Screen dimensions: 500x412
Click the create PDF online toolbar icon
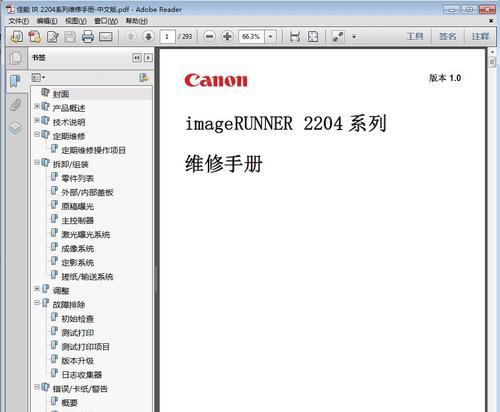(x=17, y=36)
